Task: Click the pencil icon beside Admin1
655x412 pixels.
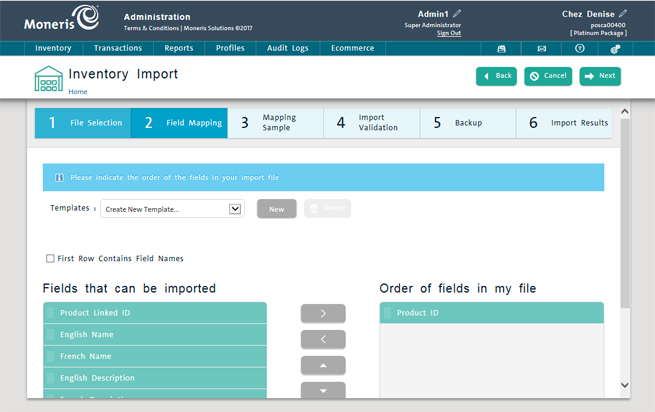Action: click(x=458, y=14)
